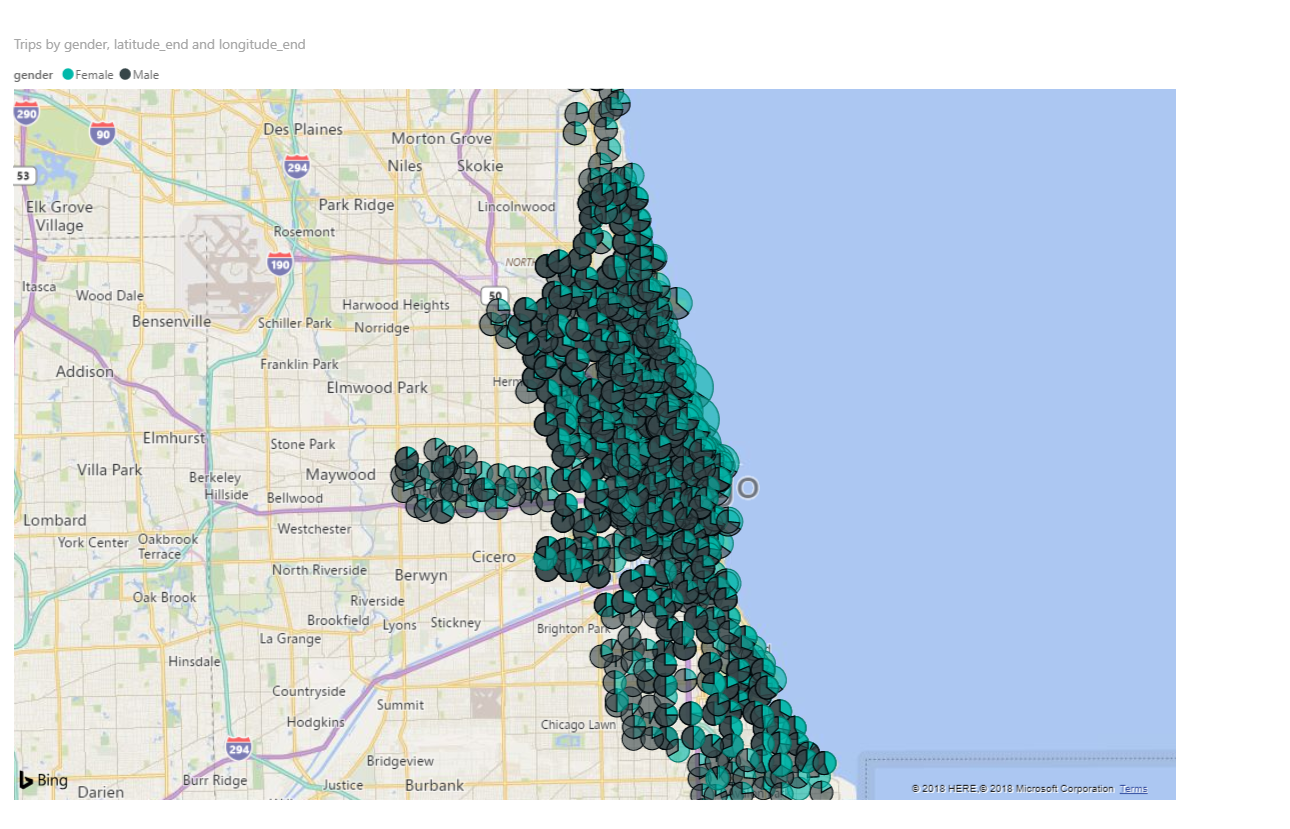Click the Interstate 290 highway shield
Screen dimensions: 1290x829
[x=27, y=112]
